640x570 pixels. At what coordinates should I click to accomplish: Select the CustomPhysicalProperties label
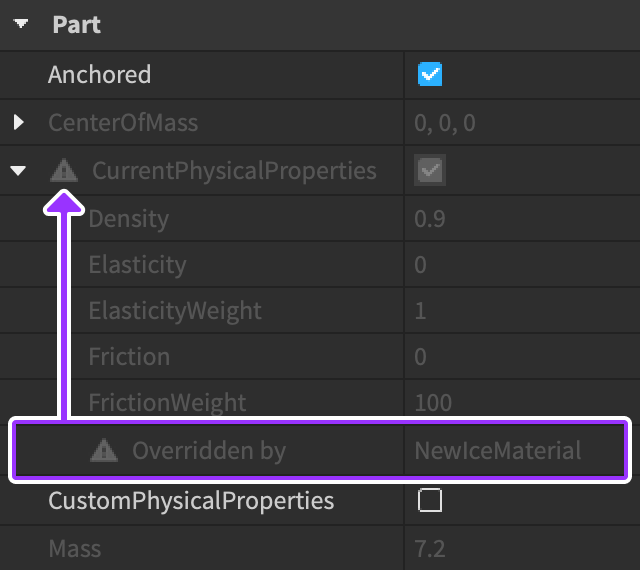[x=191, y=500]
